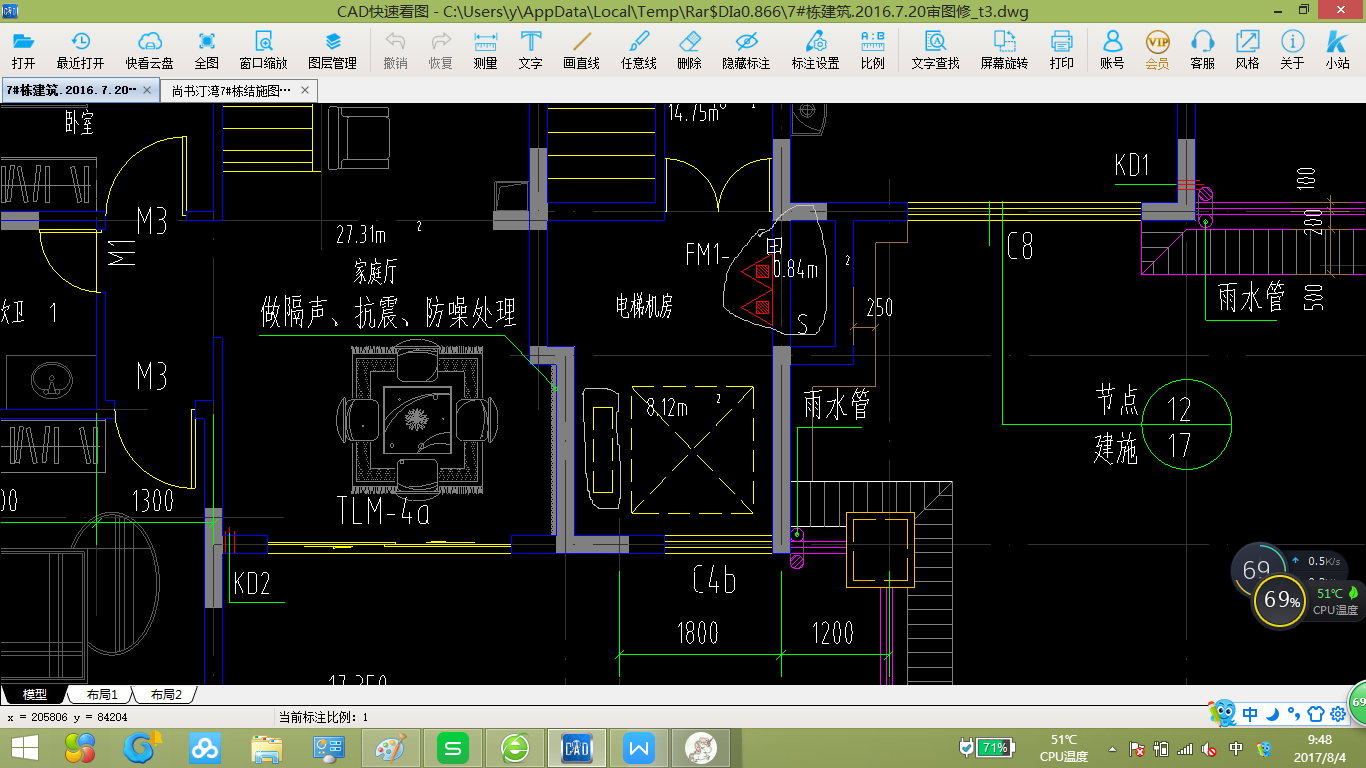Select the 布局2 layout tab

165,694
